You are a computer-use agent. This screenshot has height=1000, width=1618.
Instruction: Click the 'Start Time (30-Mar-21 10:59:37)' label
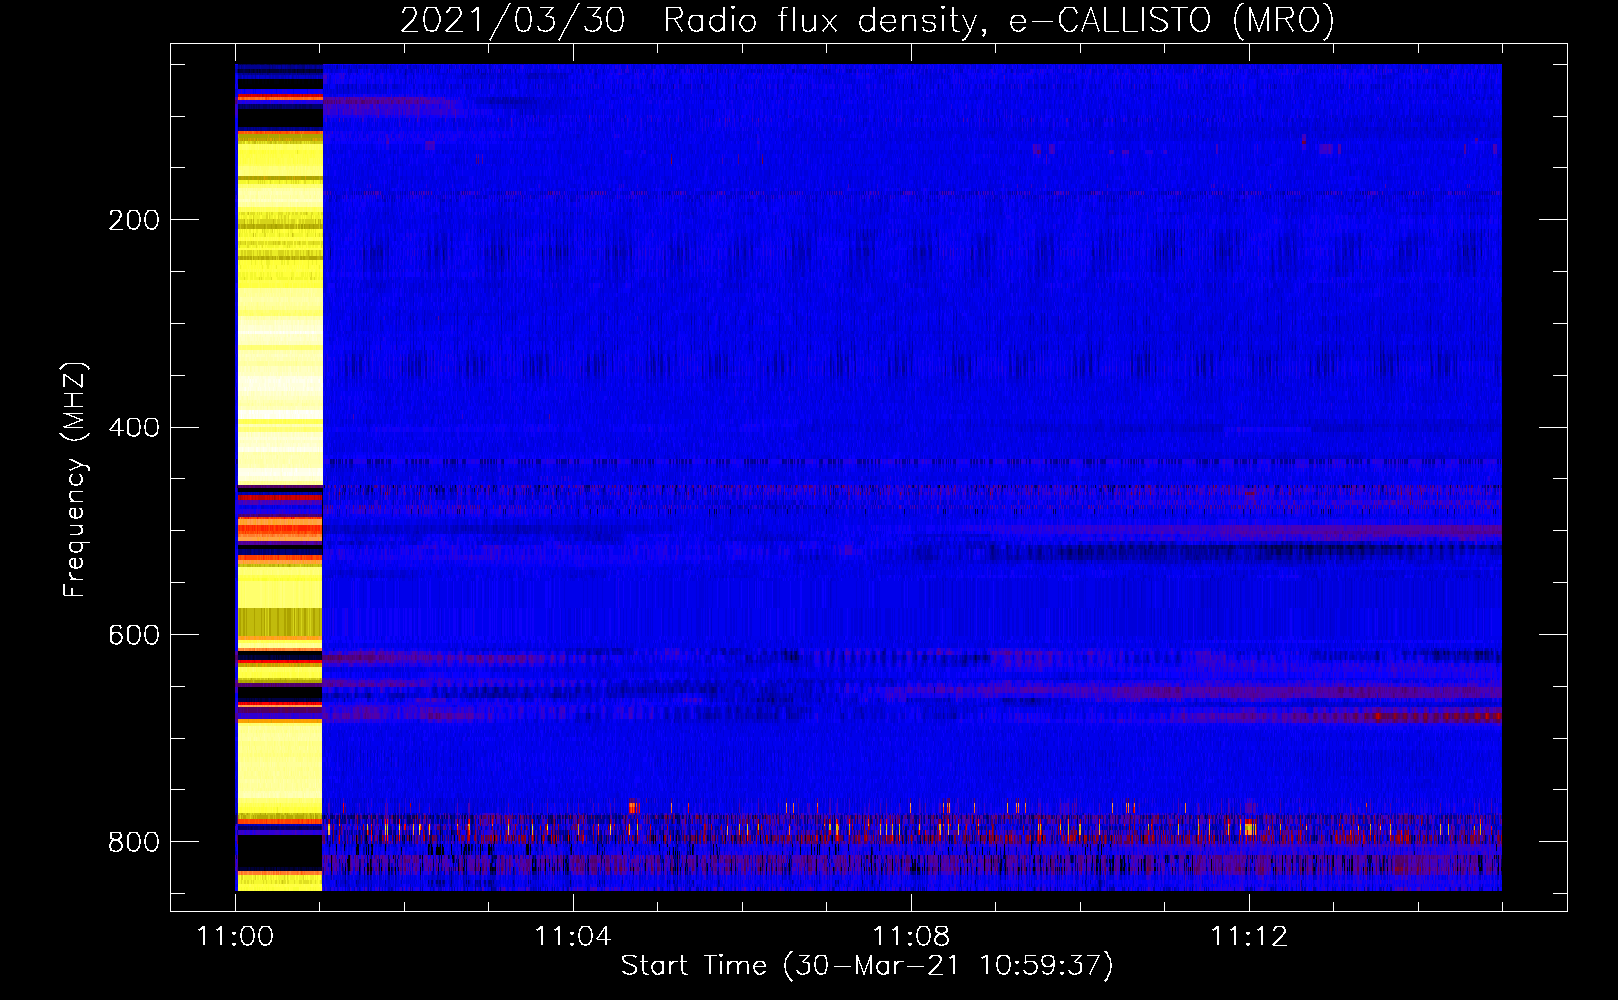(867, 965)
